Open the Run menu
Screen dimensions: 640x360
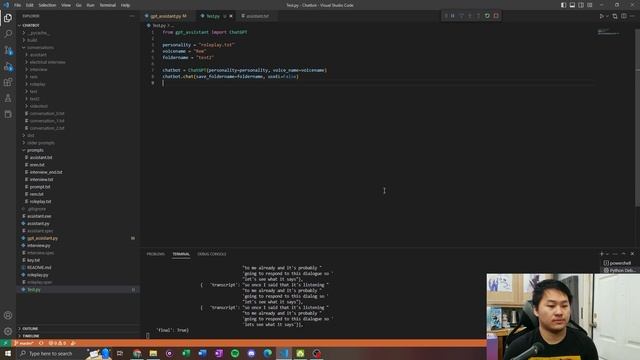click(90, 5)
